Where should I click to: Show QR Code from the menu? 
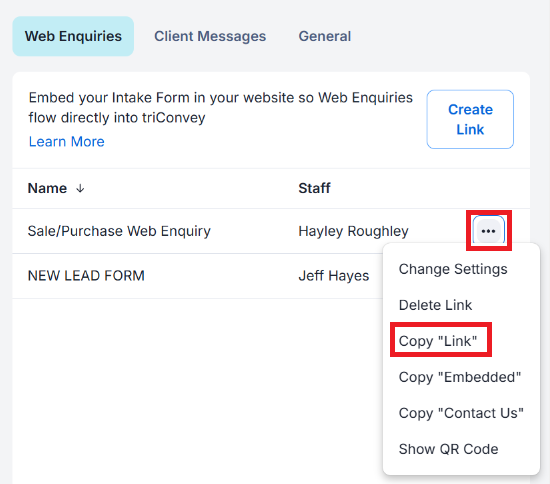coord(448,449)
